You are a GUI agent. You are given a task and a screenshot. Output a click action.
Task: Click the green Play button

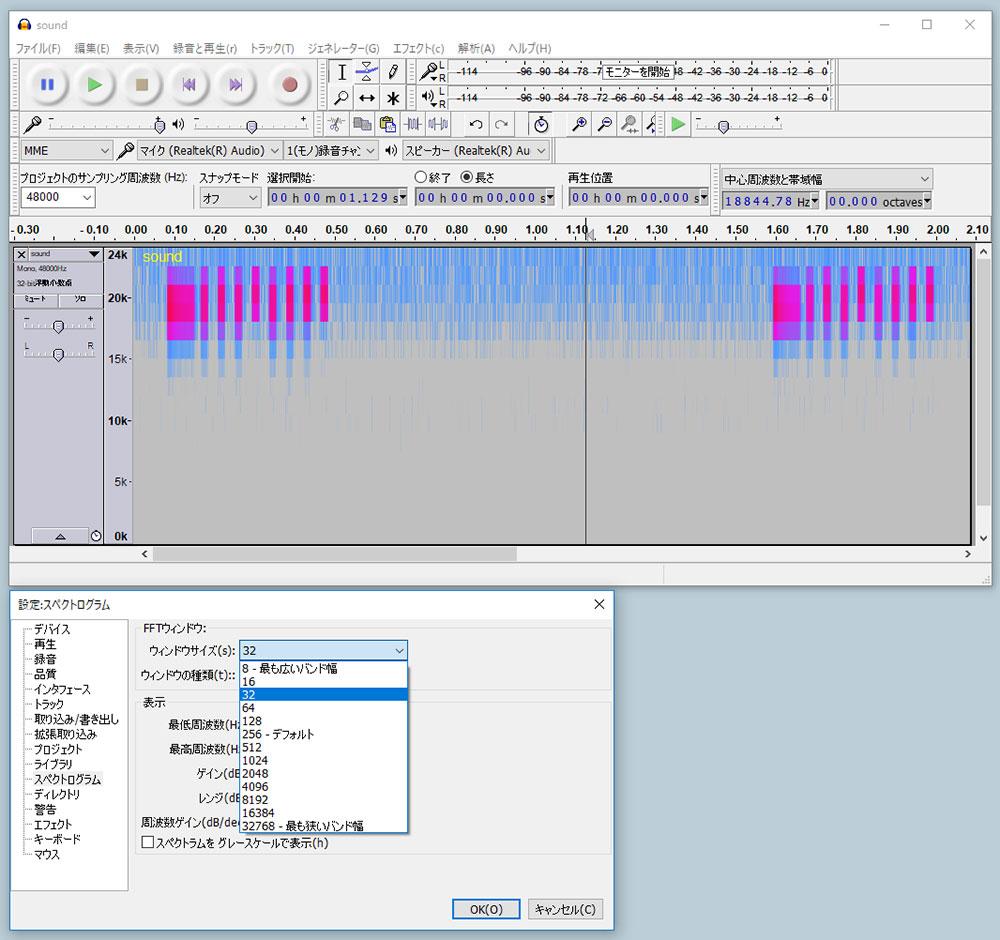tap(94, 85)
